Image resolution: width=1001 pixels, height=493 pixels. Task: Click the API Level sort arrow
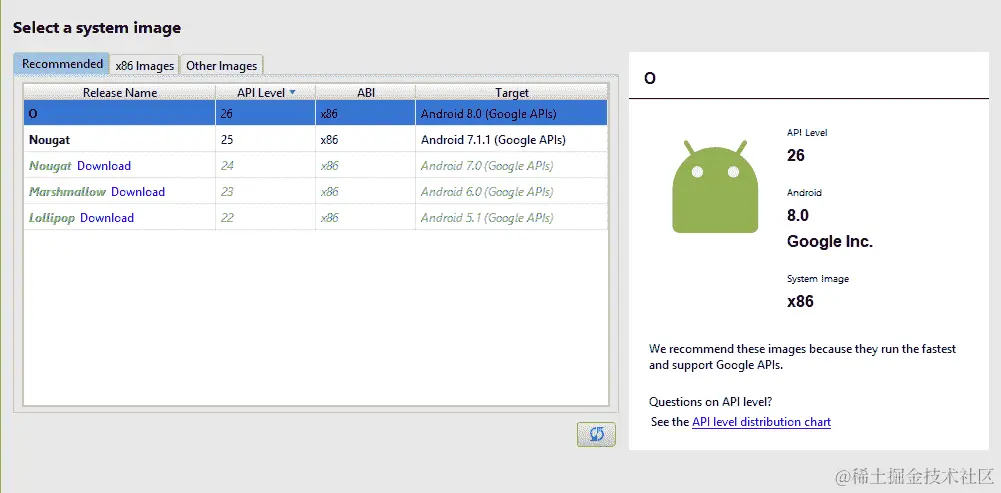tap(292, 92)
